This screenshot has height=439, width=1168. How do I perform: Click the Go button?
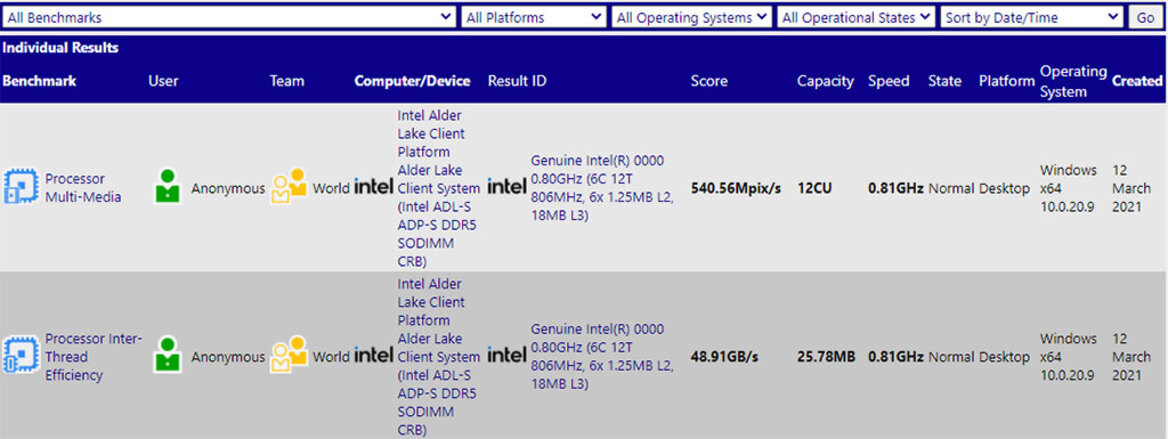(x=1146, y=18)
